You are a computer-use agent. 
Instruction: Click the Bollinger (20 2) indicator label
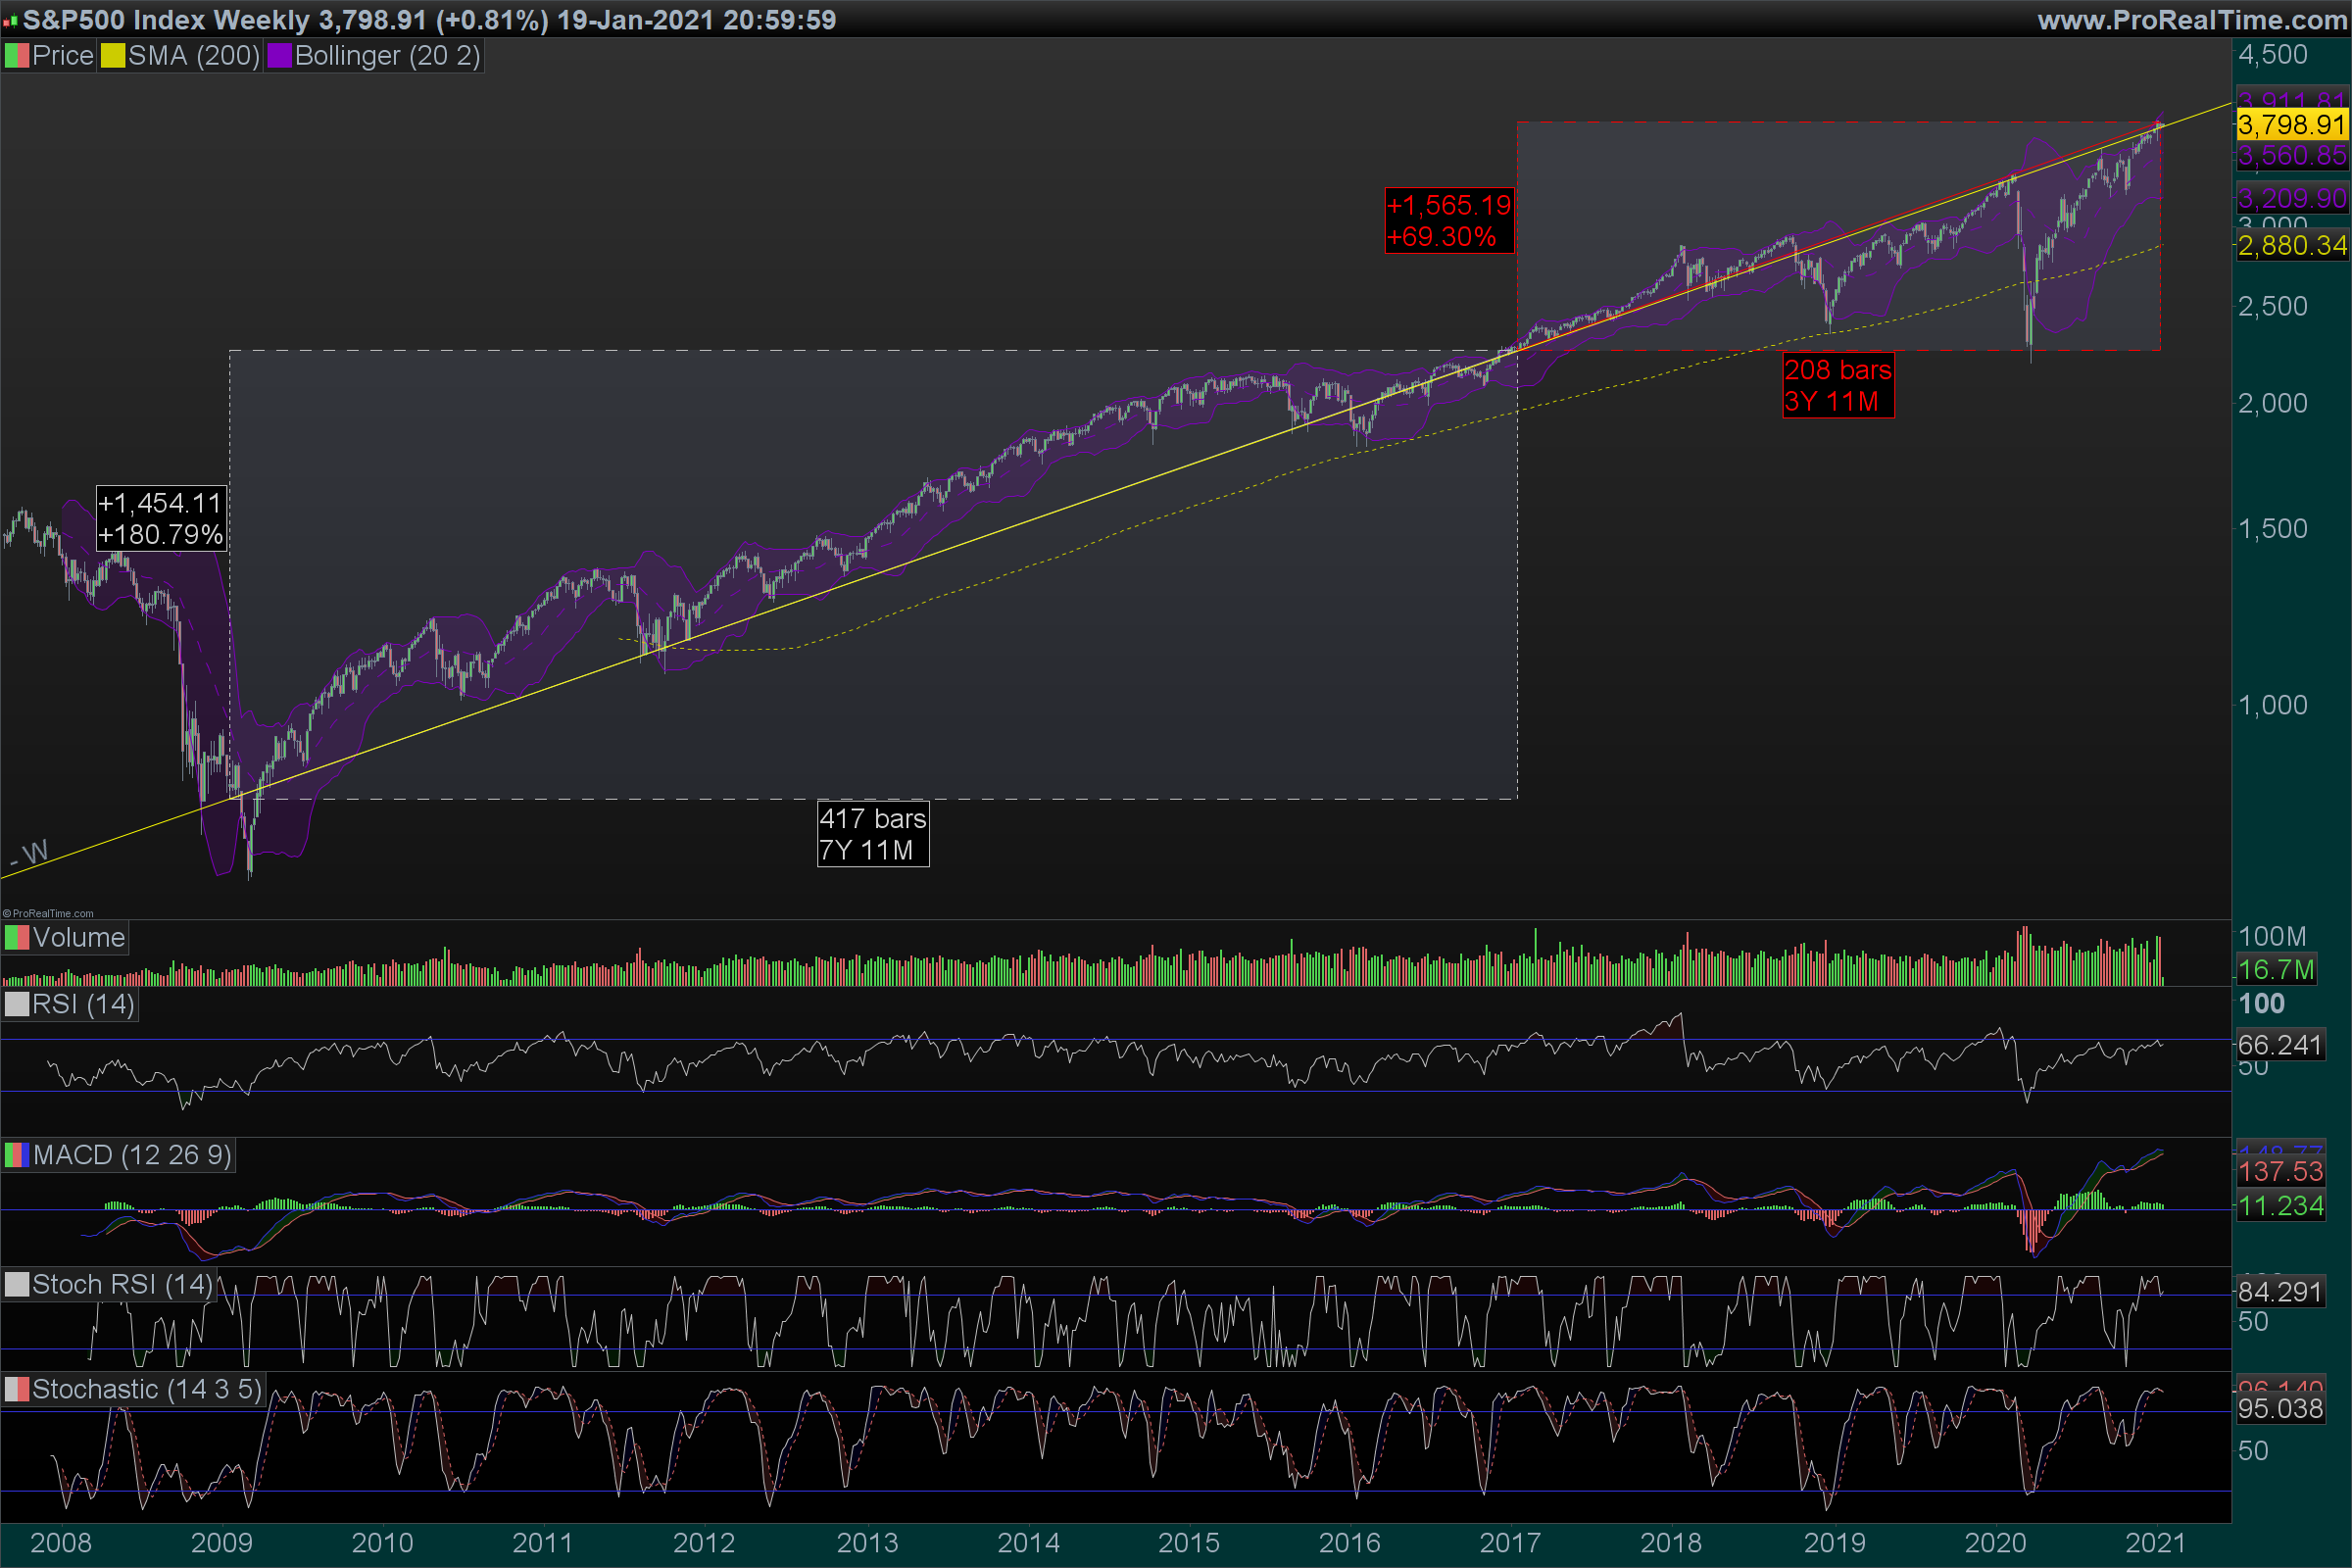click(x=387, y=56)
